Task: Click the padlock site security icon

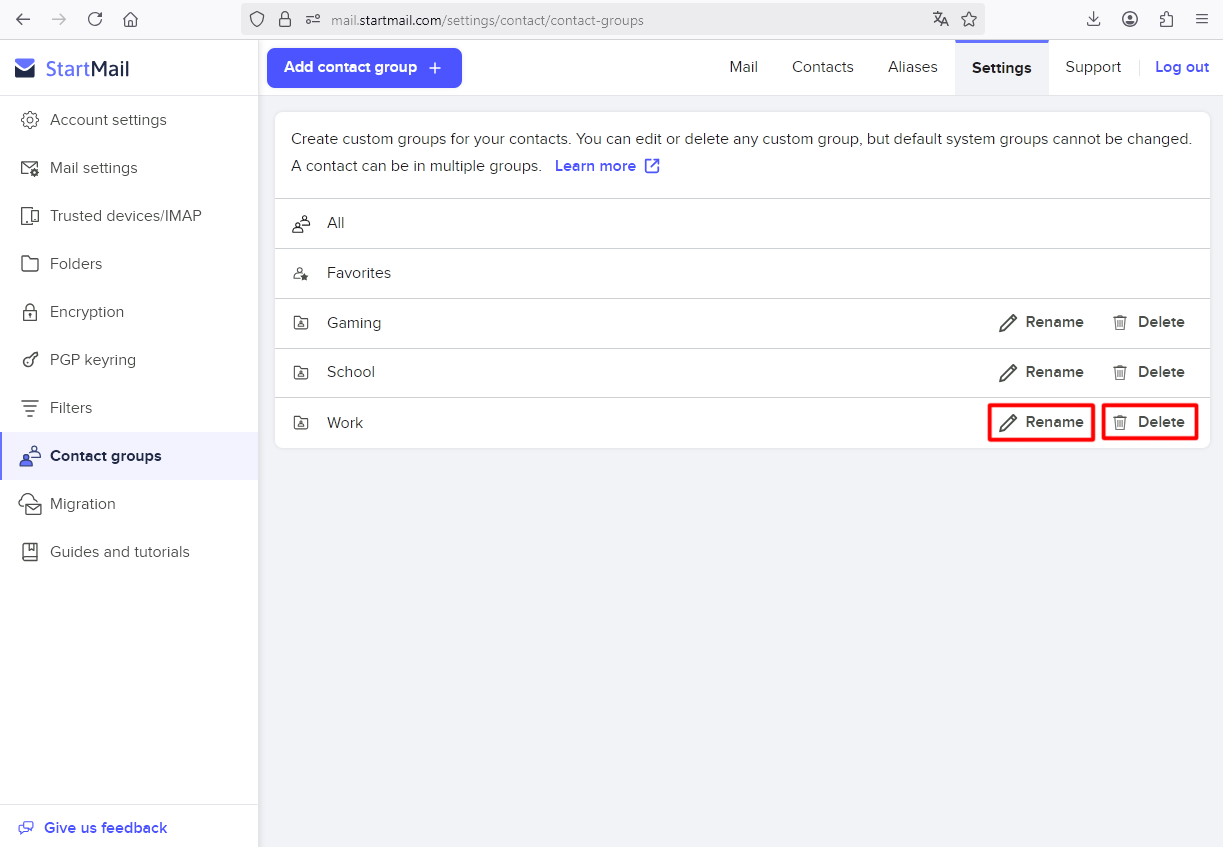Action: (285, 19)
